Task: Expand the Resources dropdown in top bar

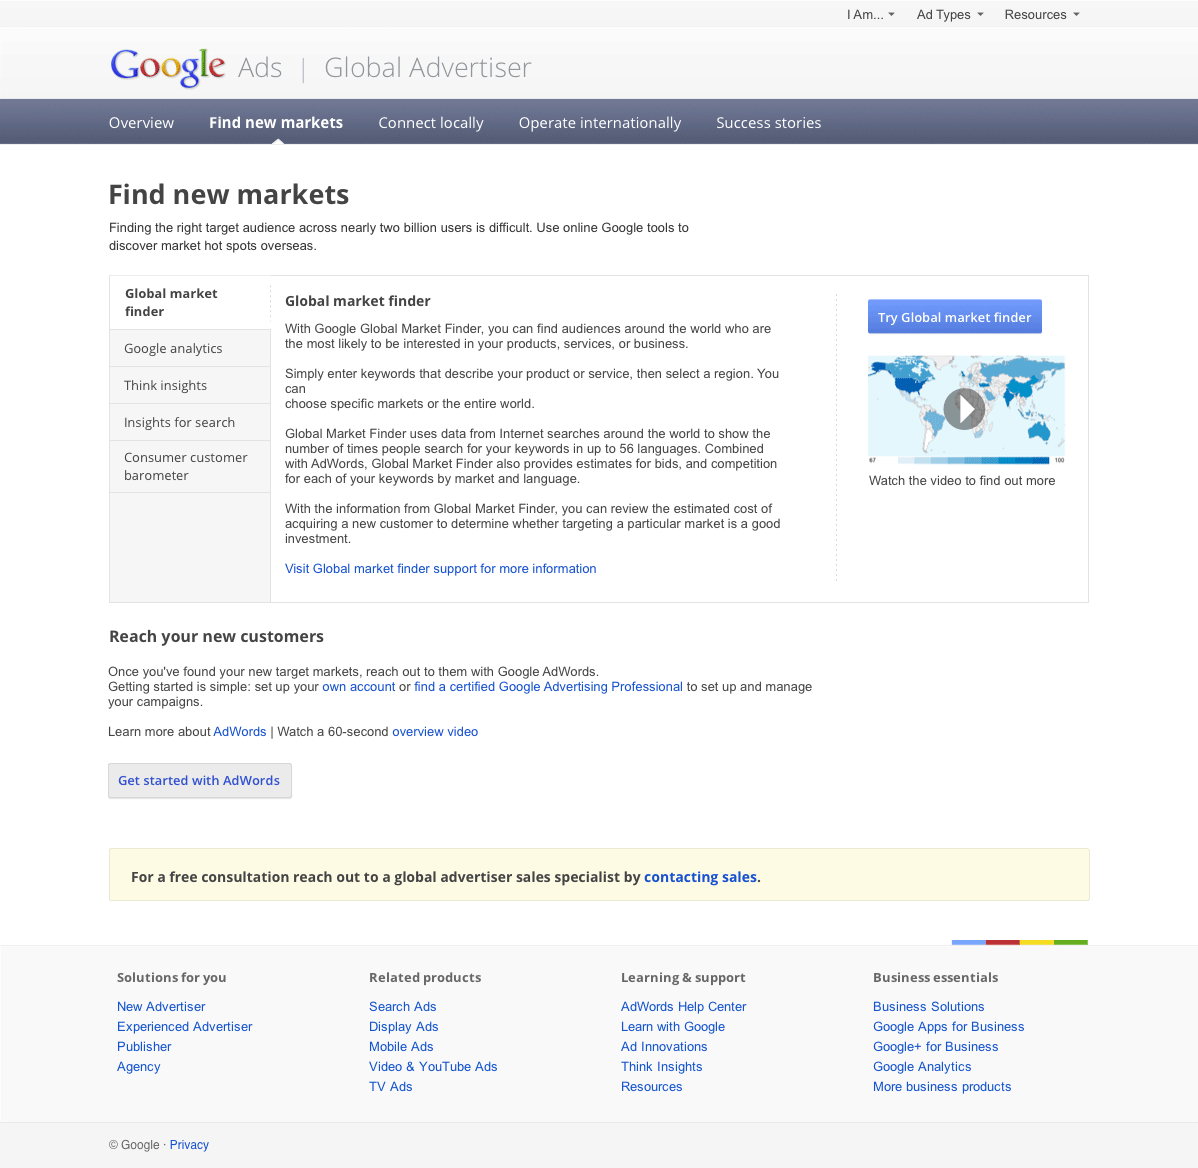Action: pos(1042,15)
